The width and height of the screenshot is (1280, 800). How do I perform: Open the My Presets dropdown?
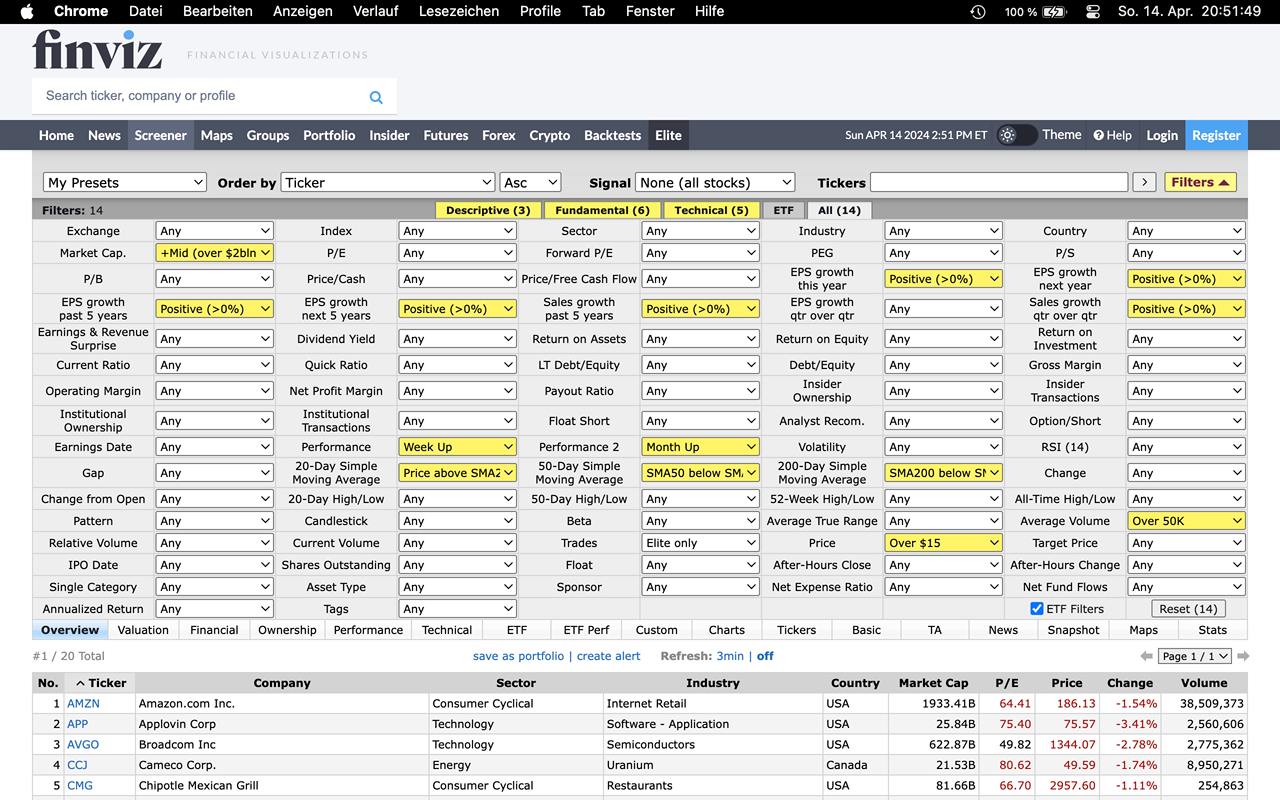[125, 182]
